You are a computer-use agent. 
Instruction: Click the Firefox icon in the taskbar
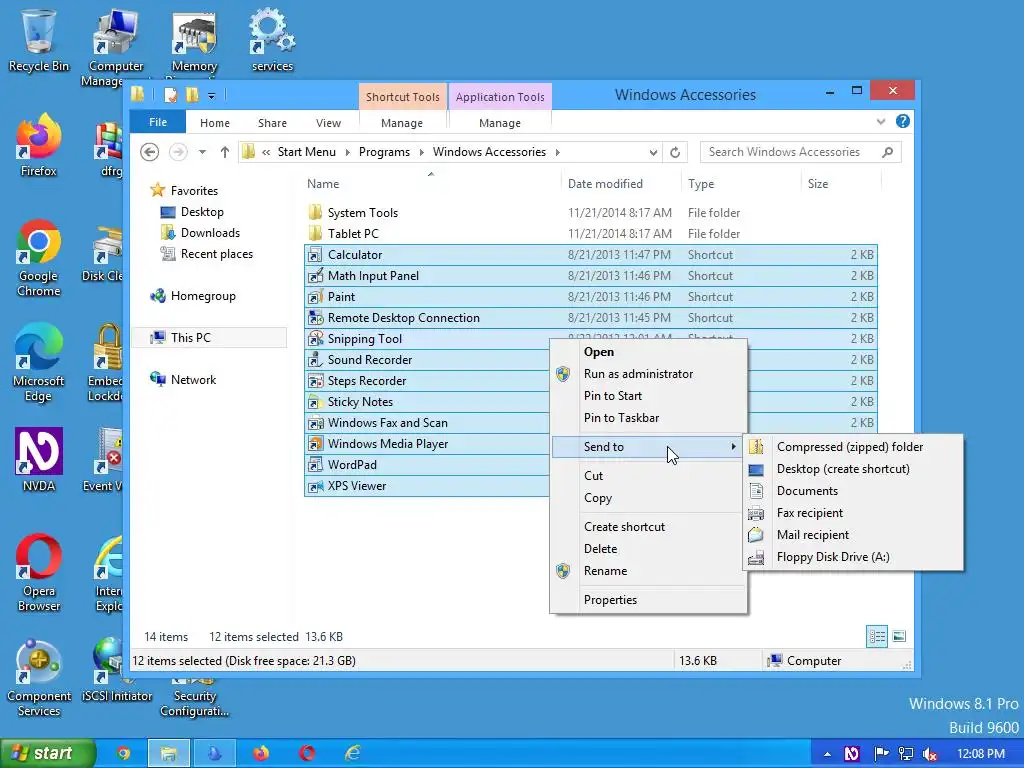261,754
